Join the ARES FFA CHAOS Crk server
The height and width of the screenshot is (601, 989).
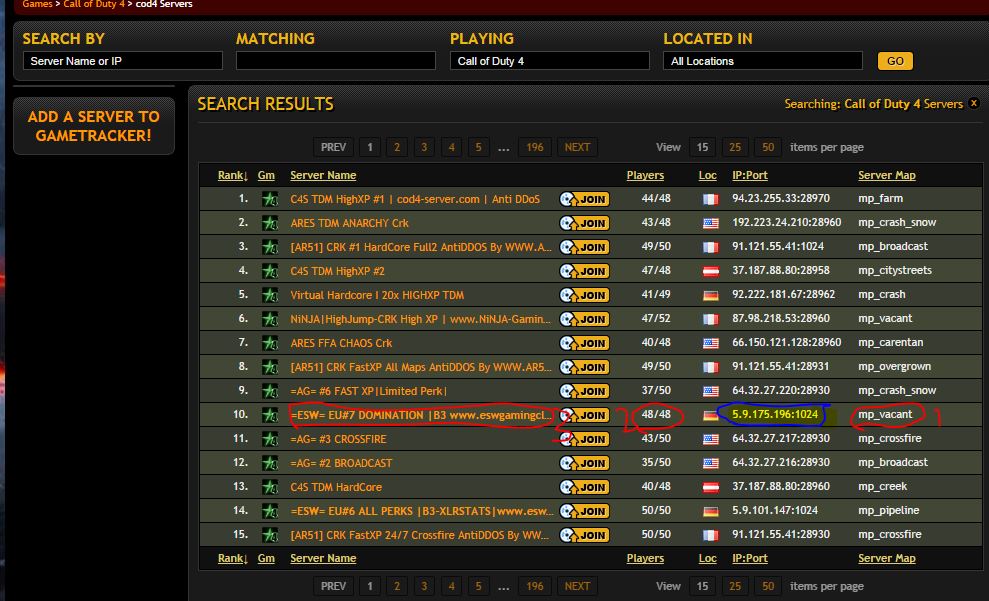pyautogui.click(x=584, y=343)
